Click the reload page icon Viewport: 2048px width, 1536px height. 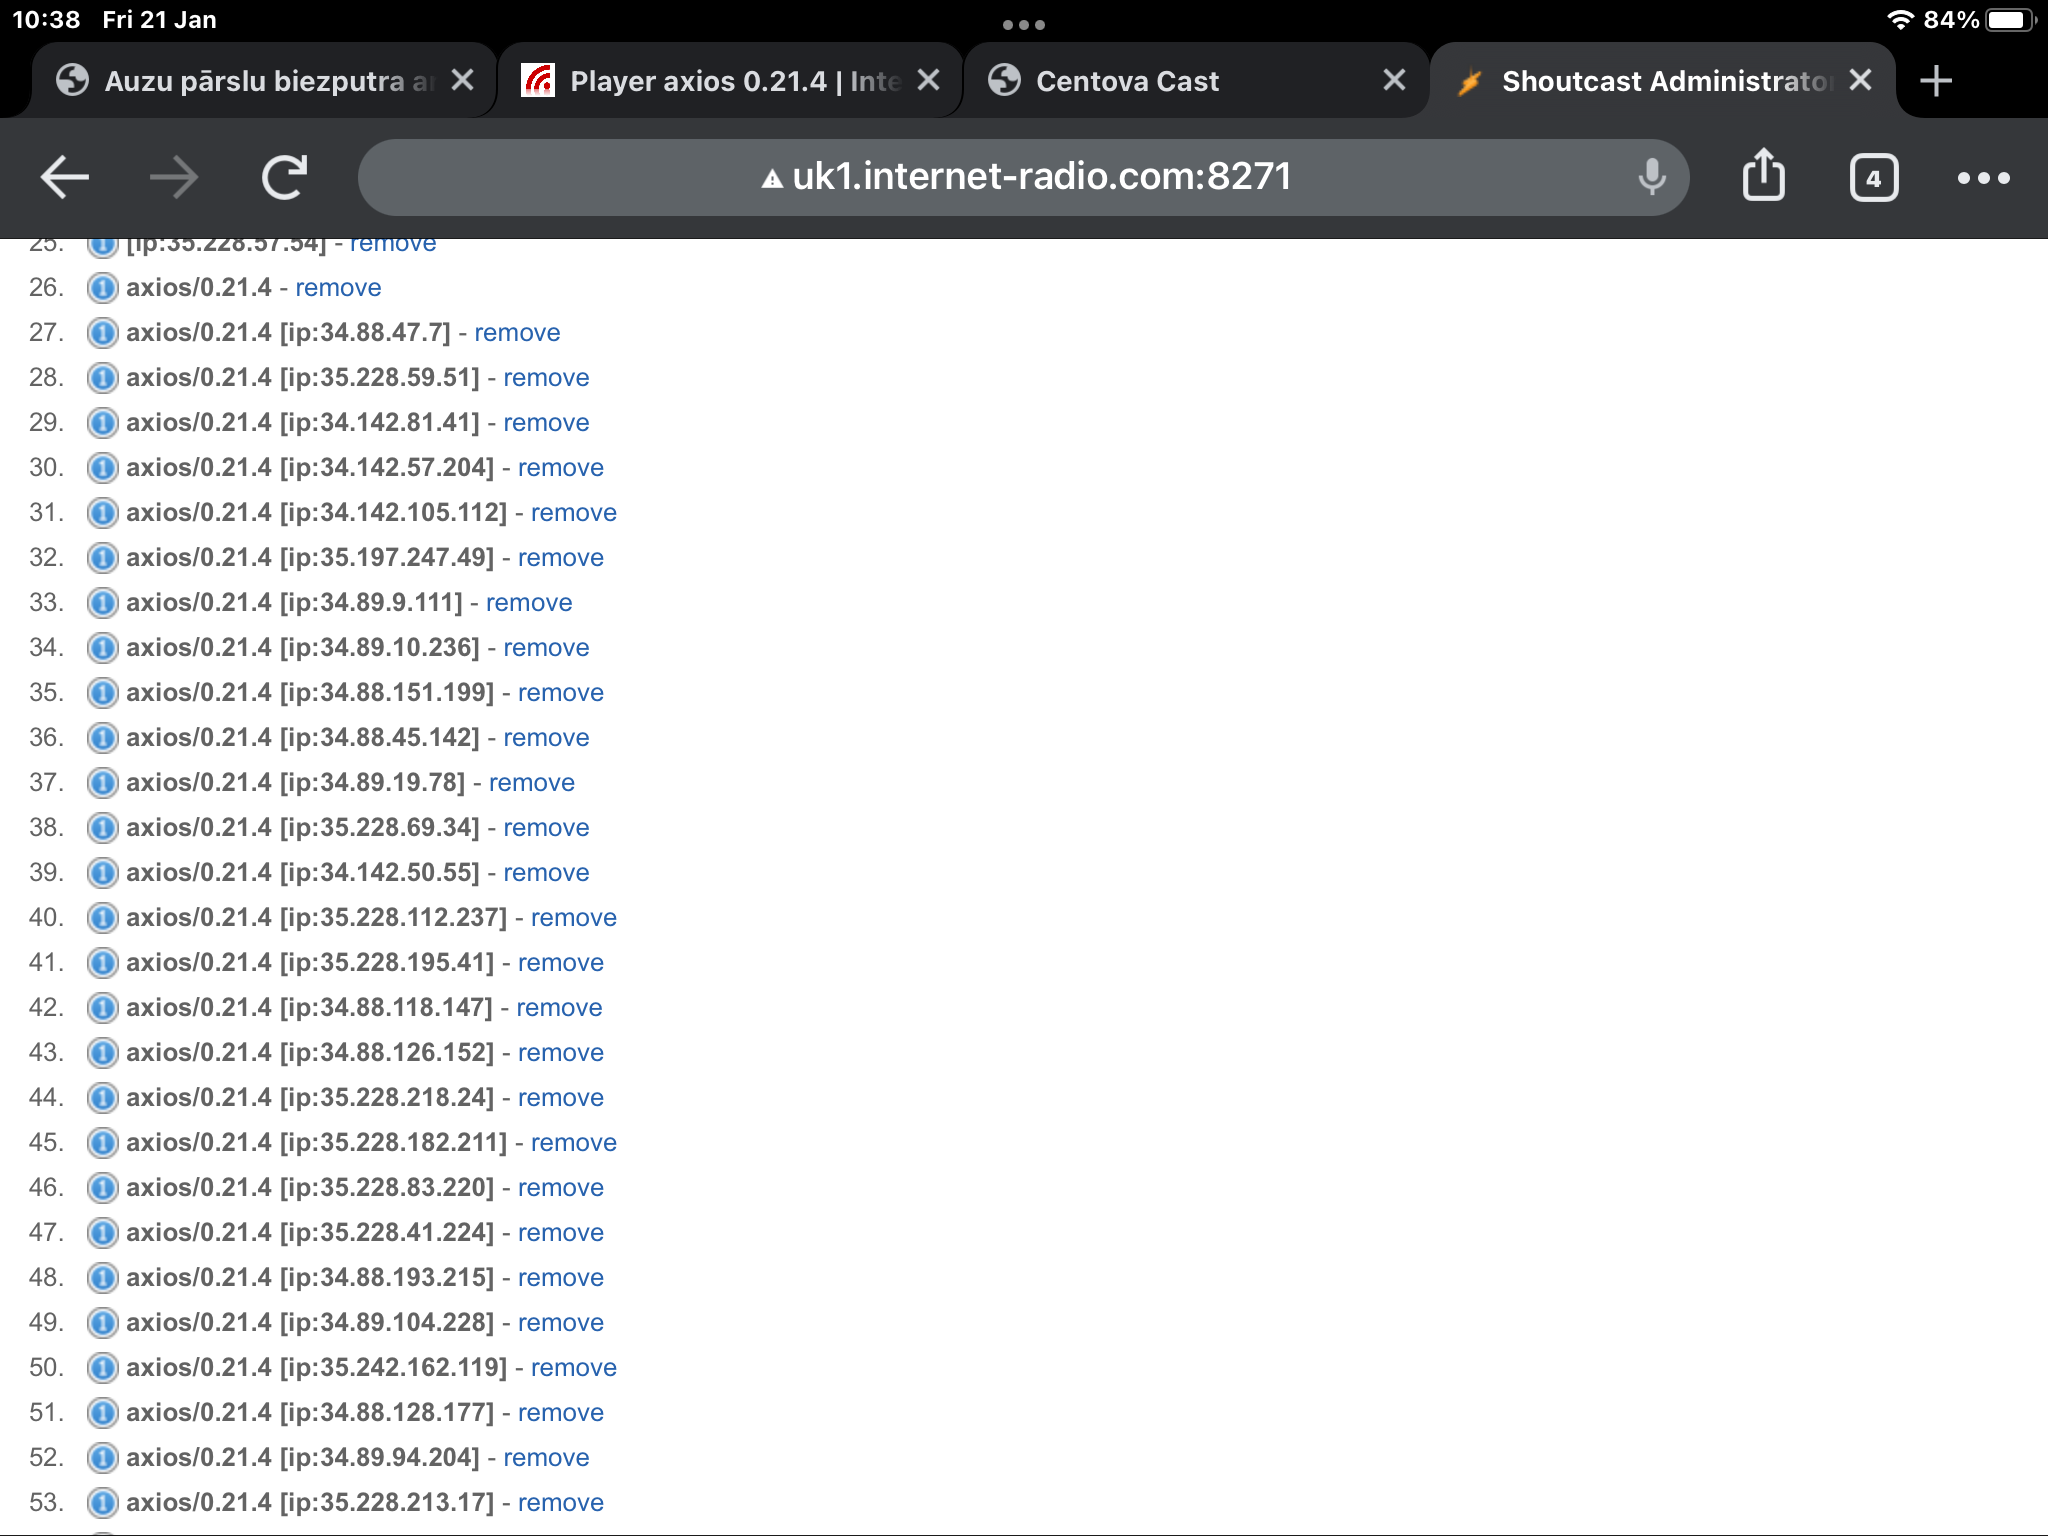click(x=284, y=178)
